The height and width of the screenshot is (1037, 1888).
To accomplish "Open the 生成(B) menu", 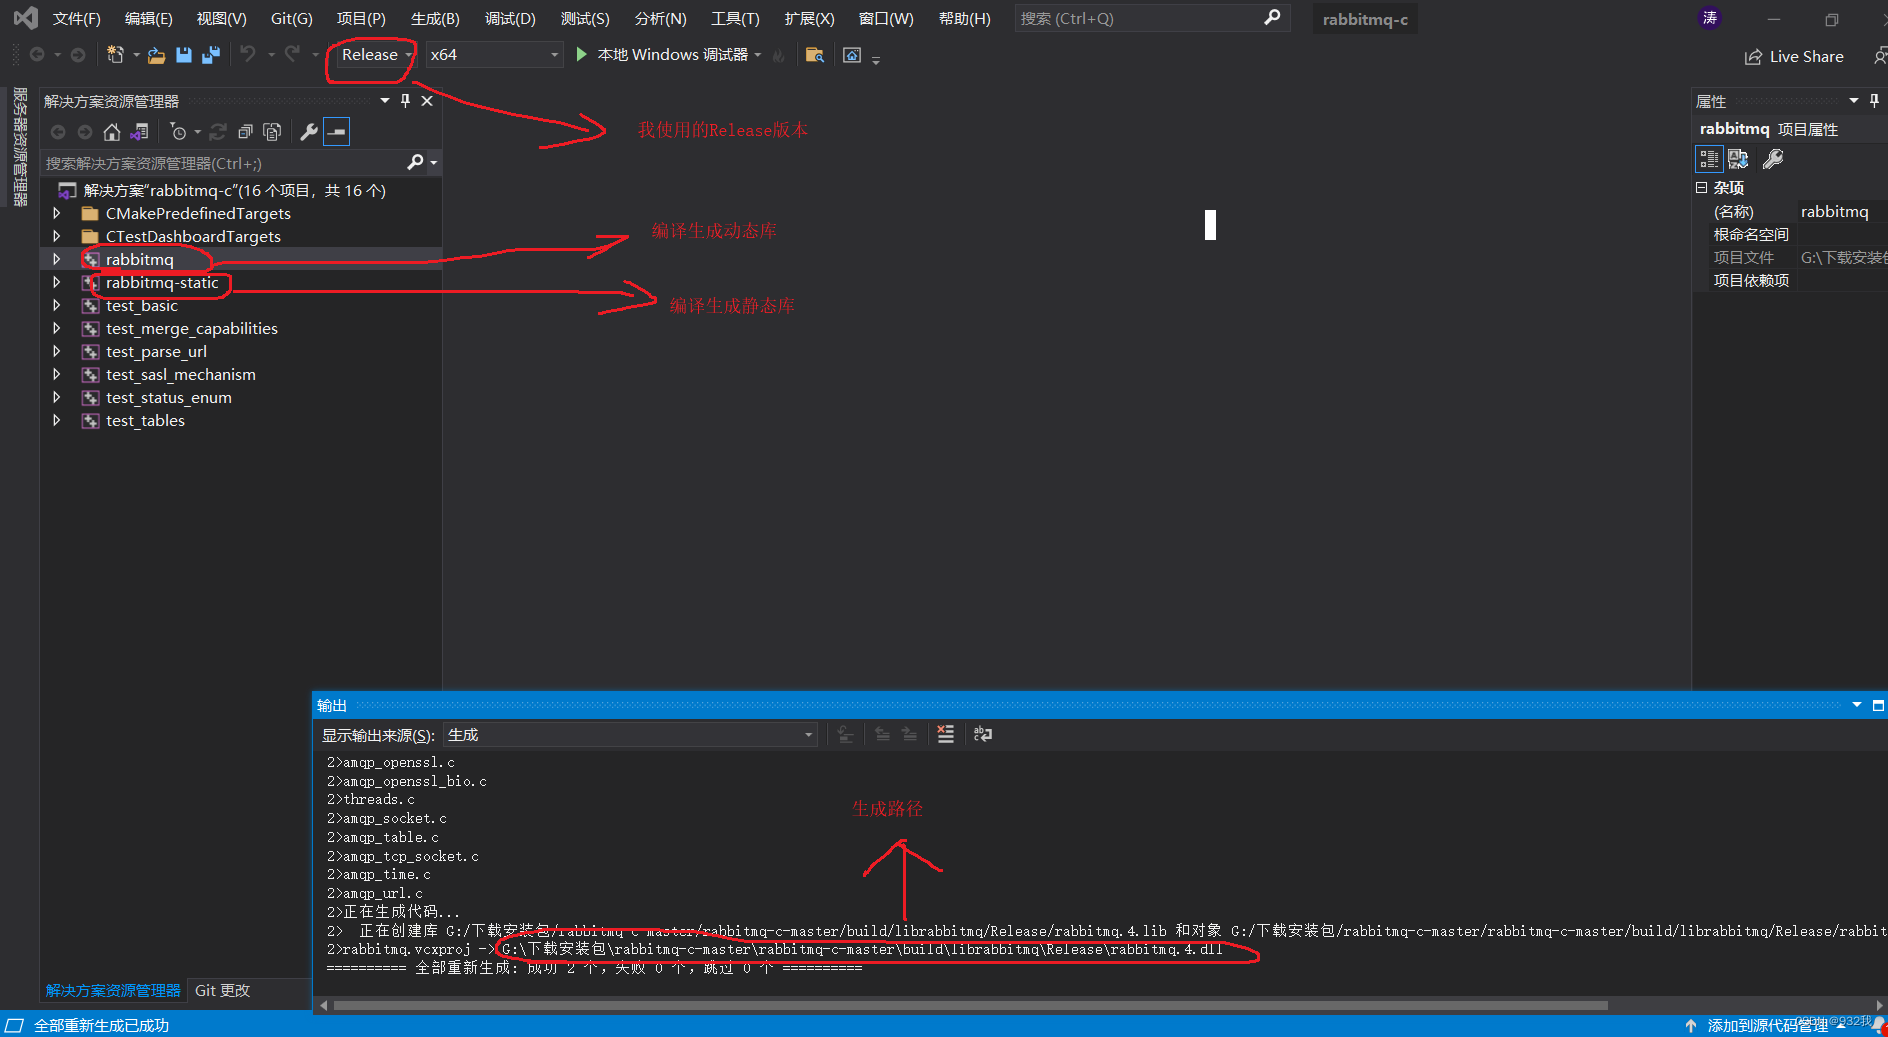I will (x=434, y=18).
